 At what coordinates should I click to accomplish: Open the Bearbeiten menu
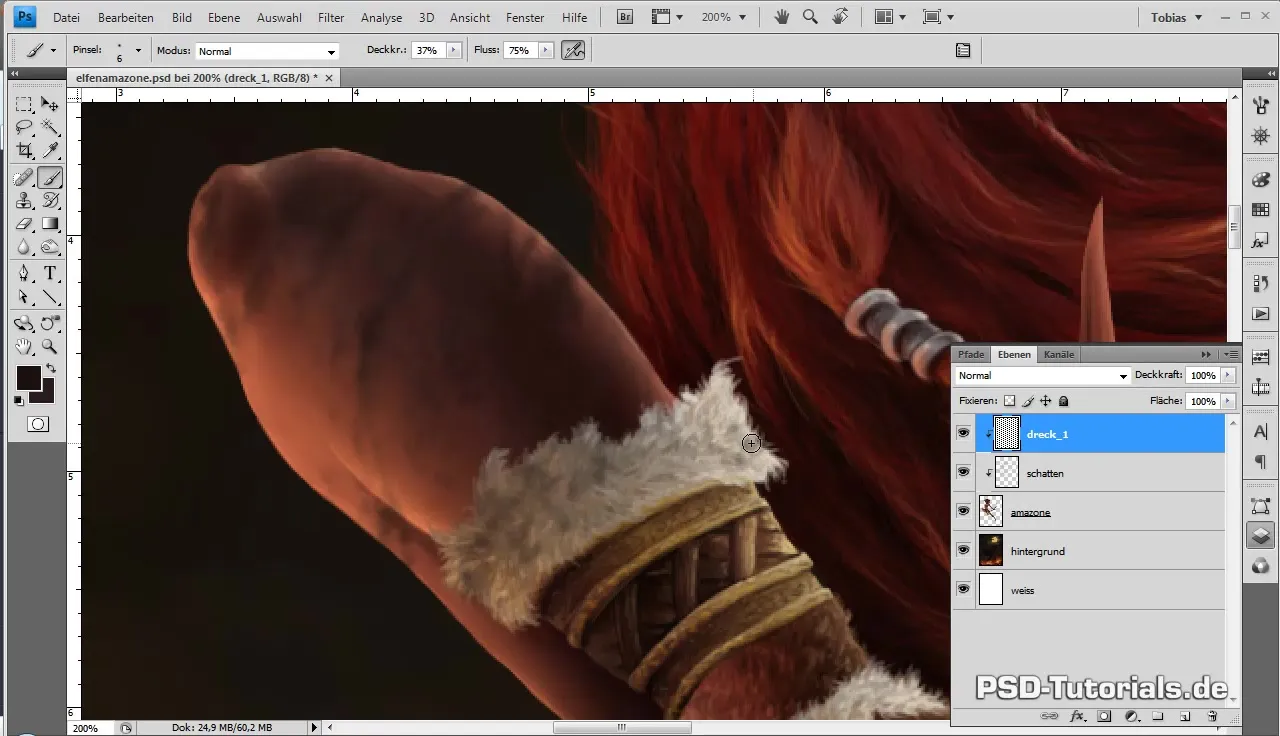pyautogui.click(x=126, y=18)
